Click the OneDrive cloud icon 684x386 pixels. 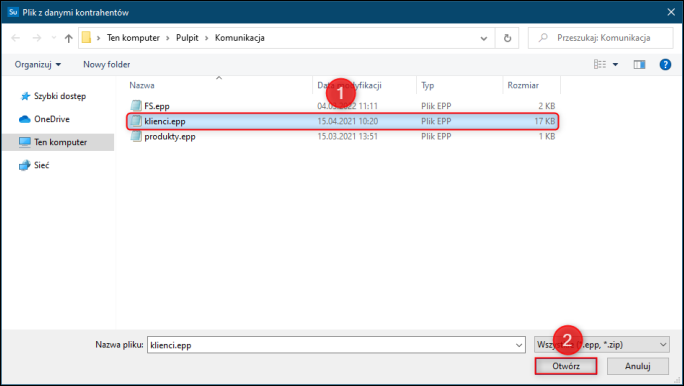pos(25,119)
